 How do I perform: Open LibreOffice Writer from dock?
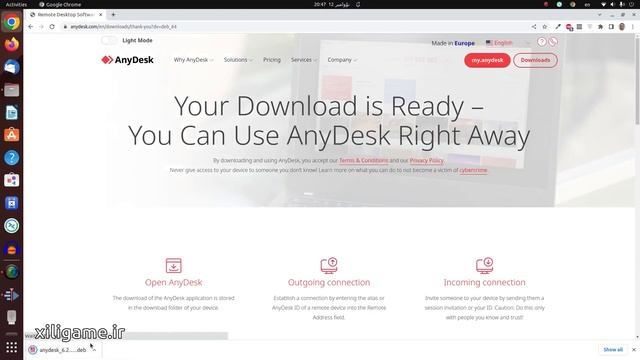(11, 113)
